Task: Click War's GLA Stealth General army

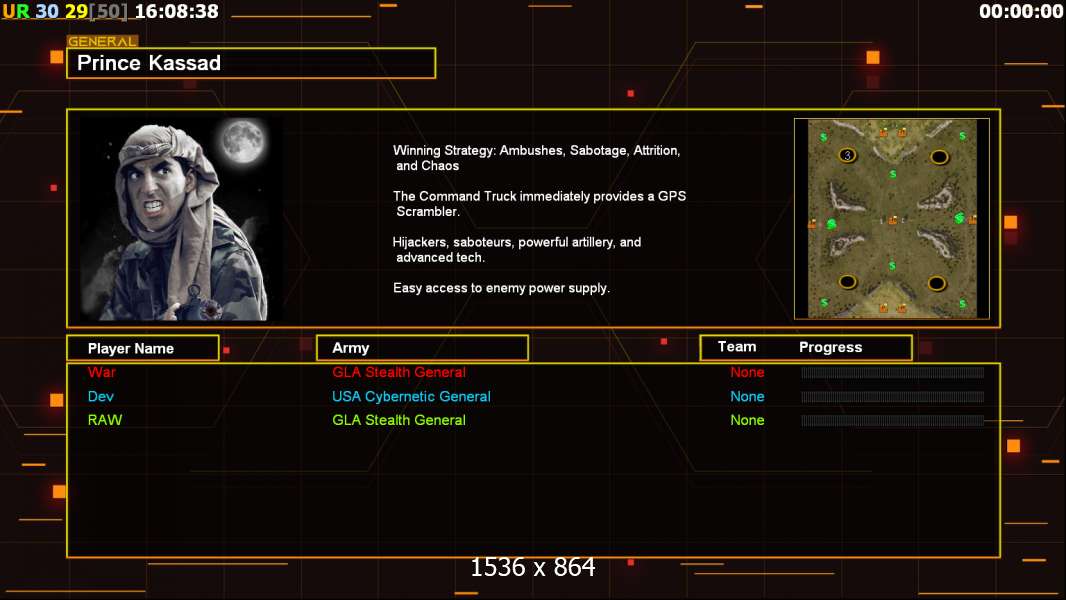Action: 399,372
